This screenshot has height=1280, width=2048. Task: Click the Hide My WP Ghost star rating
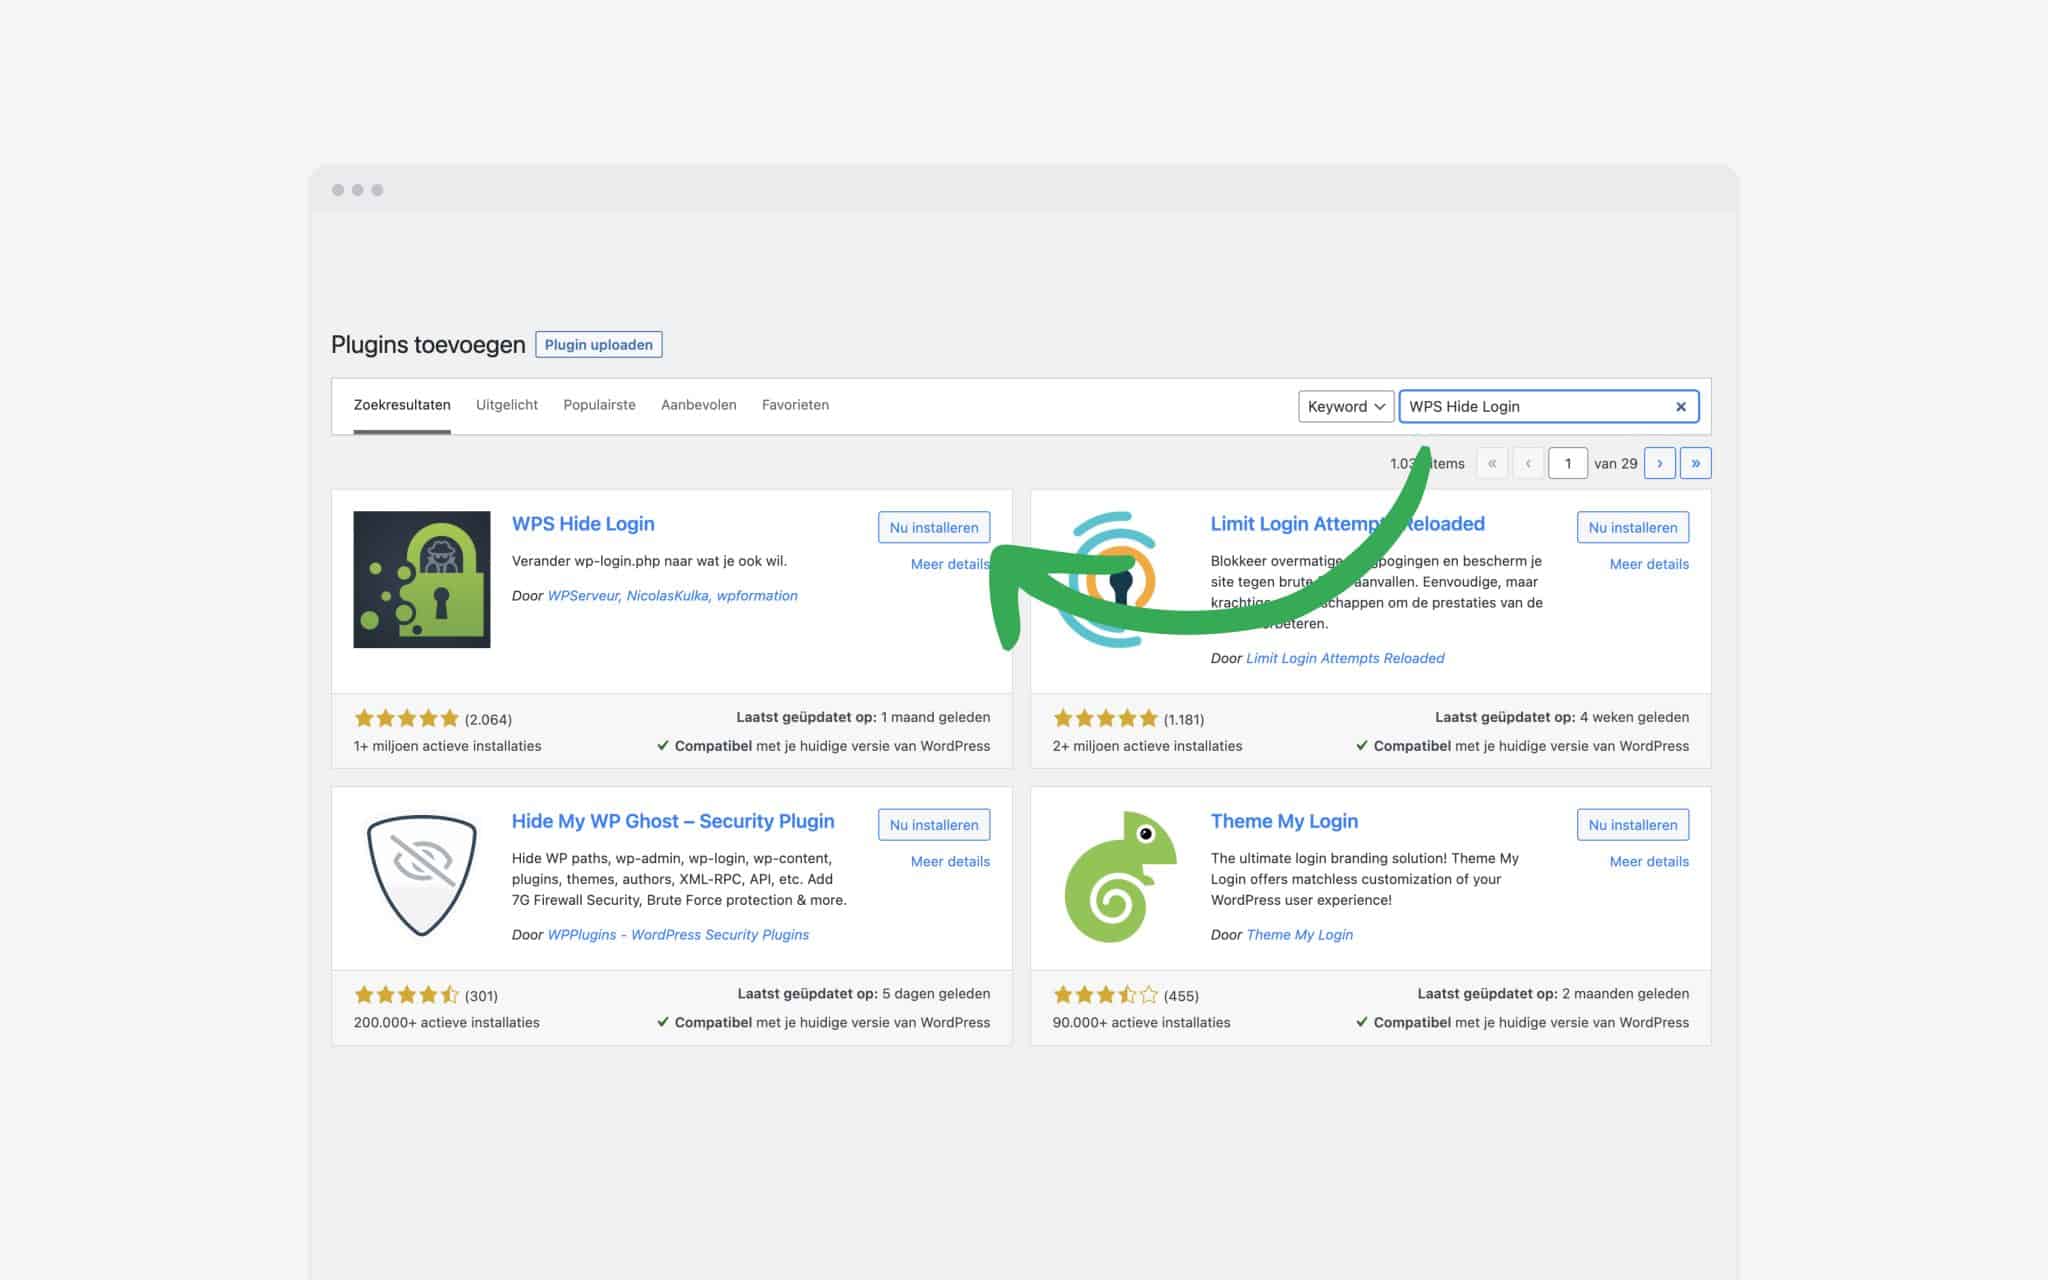(x=406, y=995)
